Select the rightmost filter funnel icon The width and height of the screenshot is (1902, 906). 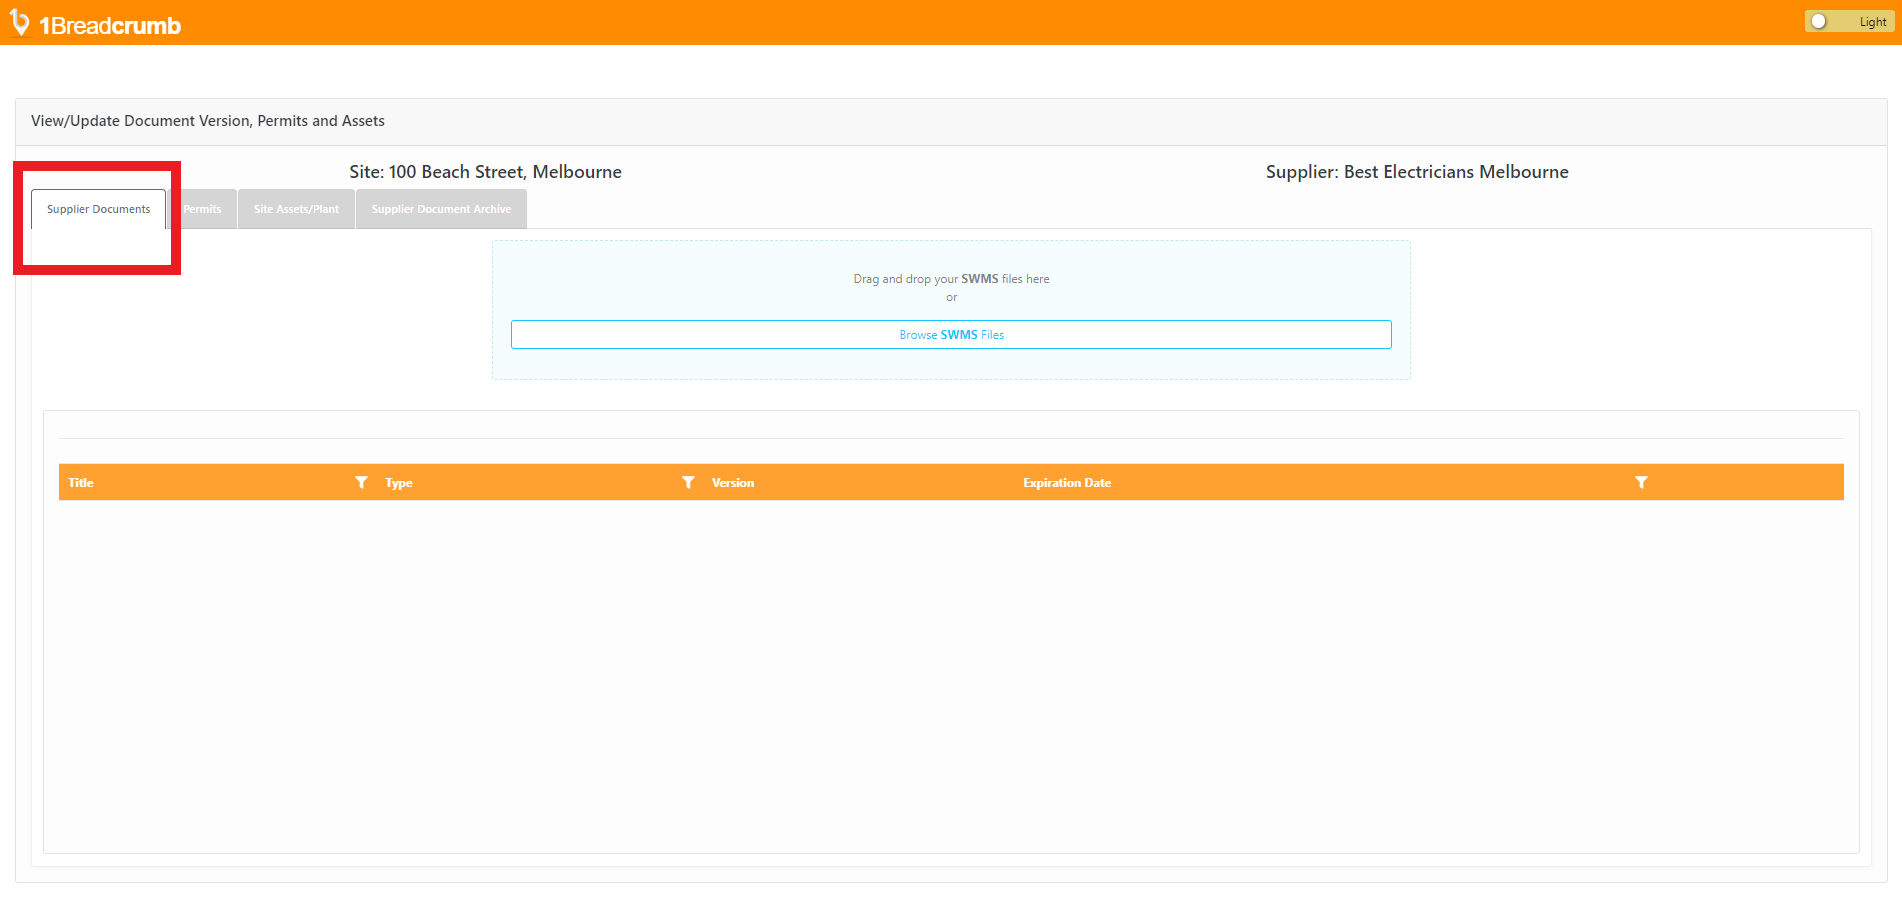pyautogui.click(x=1641, y=482)
